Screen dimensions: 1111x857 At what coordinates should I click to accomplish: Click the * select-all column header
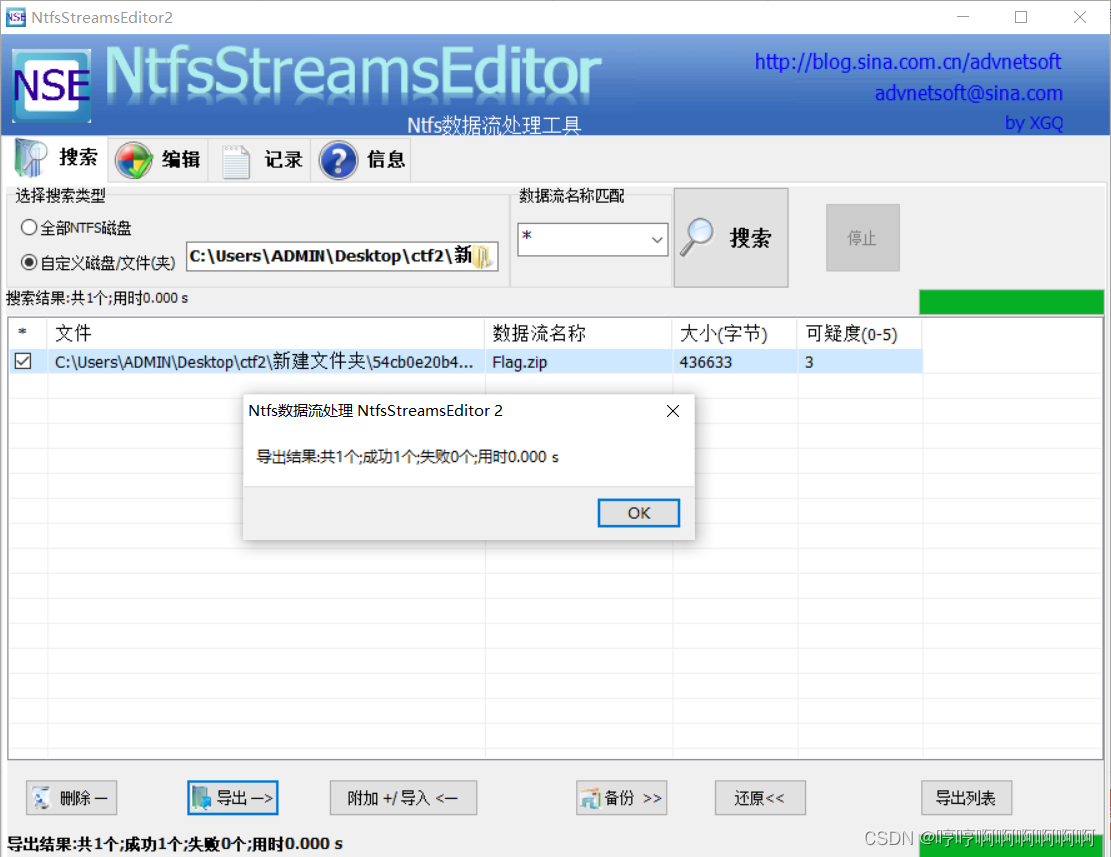click(x=28, y=333)
